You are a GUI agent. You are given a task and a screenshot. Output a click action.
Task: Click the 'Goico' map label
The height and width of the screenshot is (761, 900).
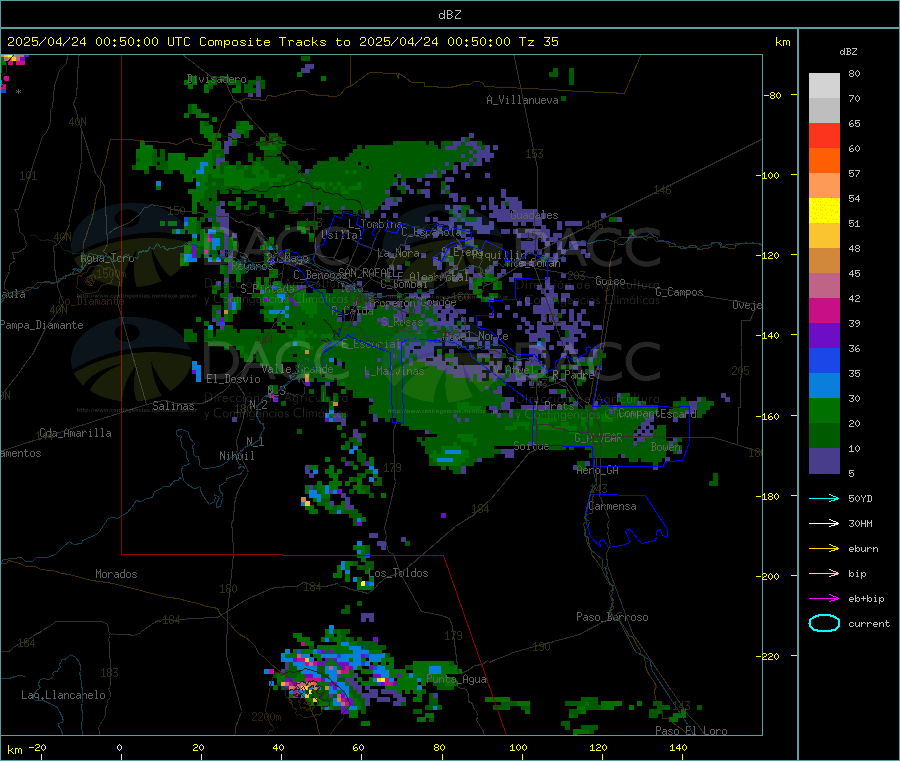[x=610, y=281]
